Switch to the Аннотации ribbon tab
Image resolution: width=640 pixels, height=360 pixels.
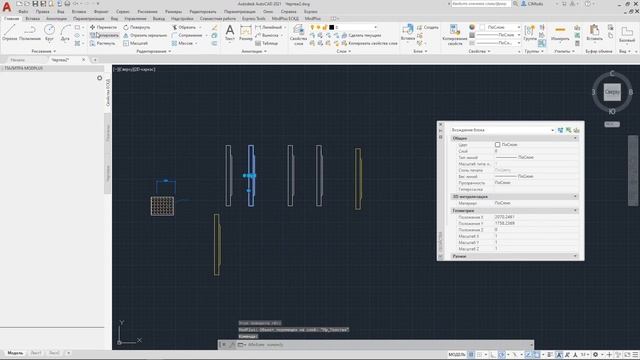click(56, 18)
